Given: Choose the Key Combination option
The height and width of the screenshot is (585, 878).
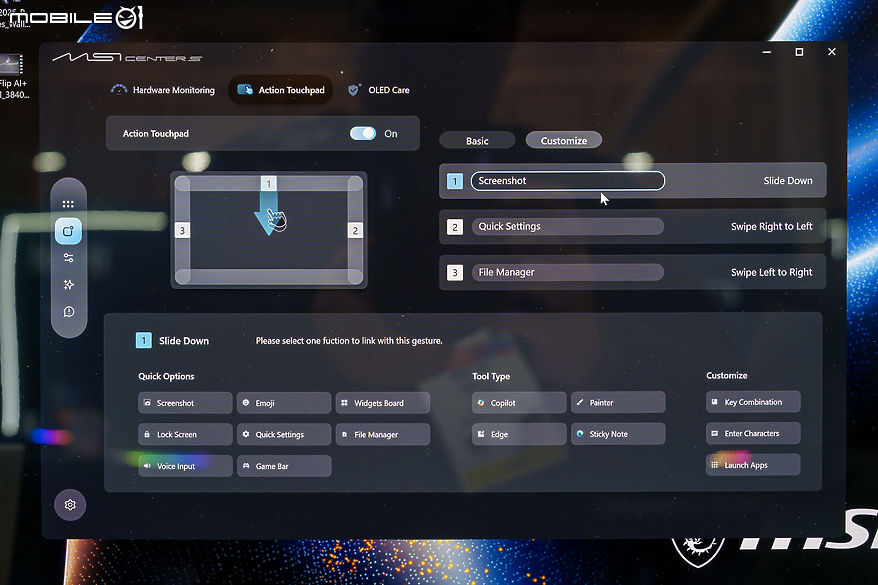Looking at the screenshot, I should pos(753,402).
